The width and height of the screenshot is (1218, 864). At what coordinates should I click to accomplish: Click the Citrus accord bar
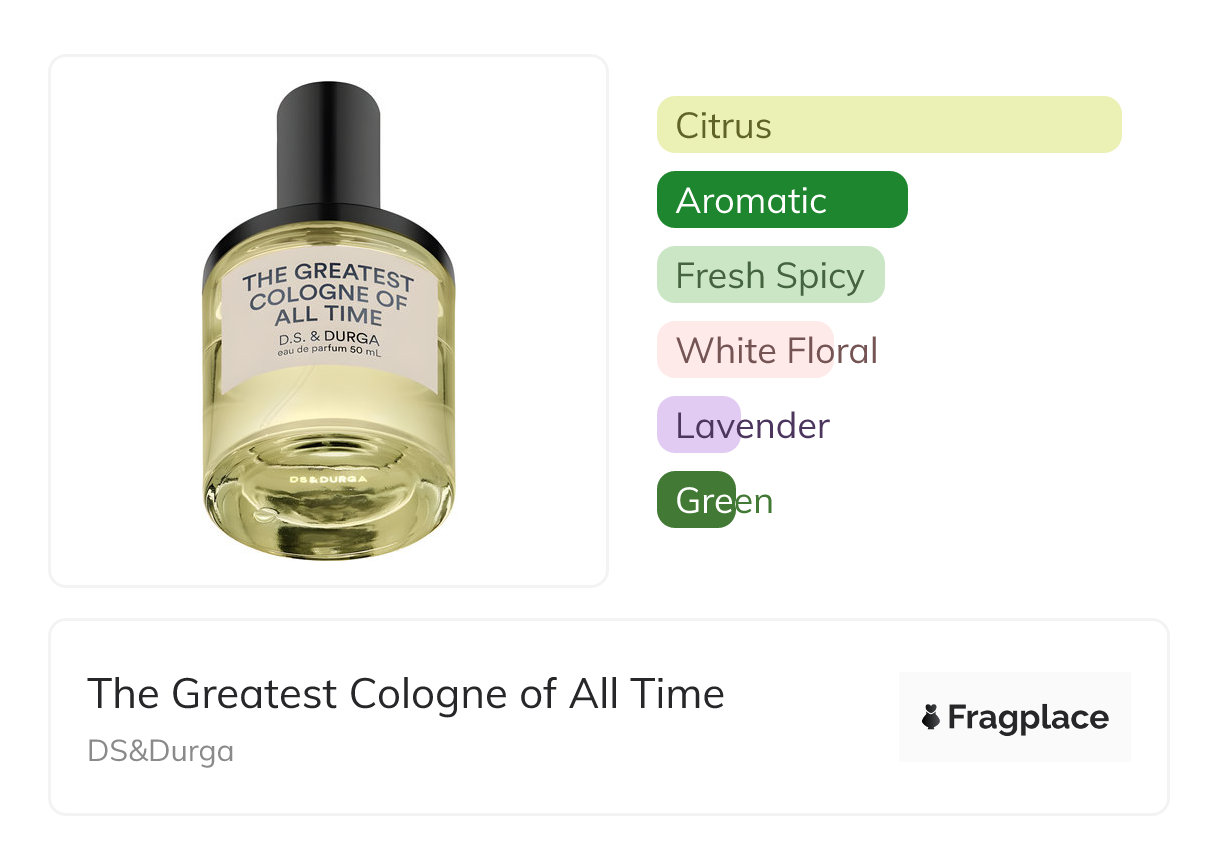tap(889, 125)
